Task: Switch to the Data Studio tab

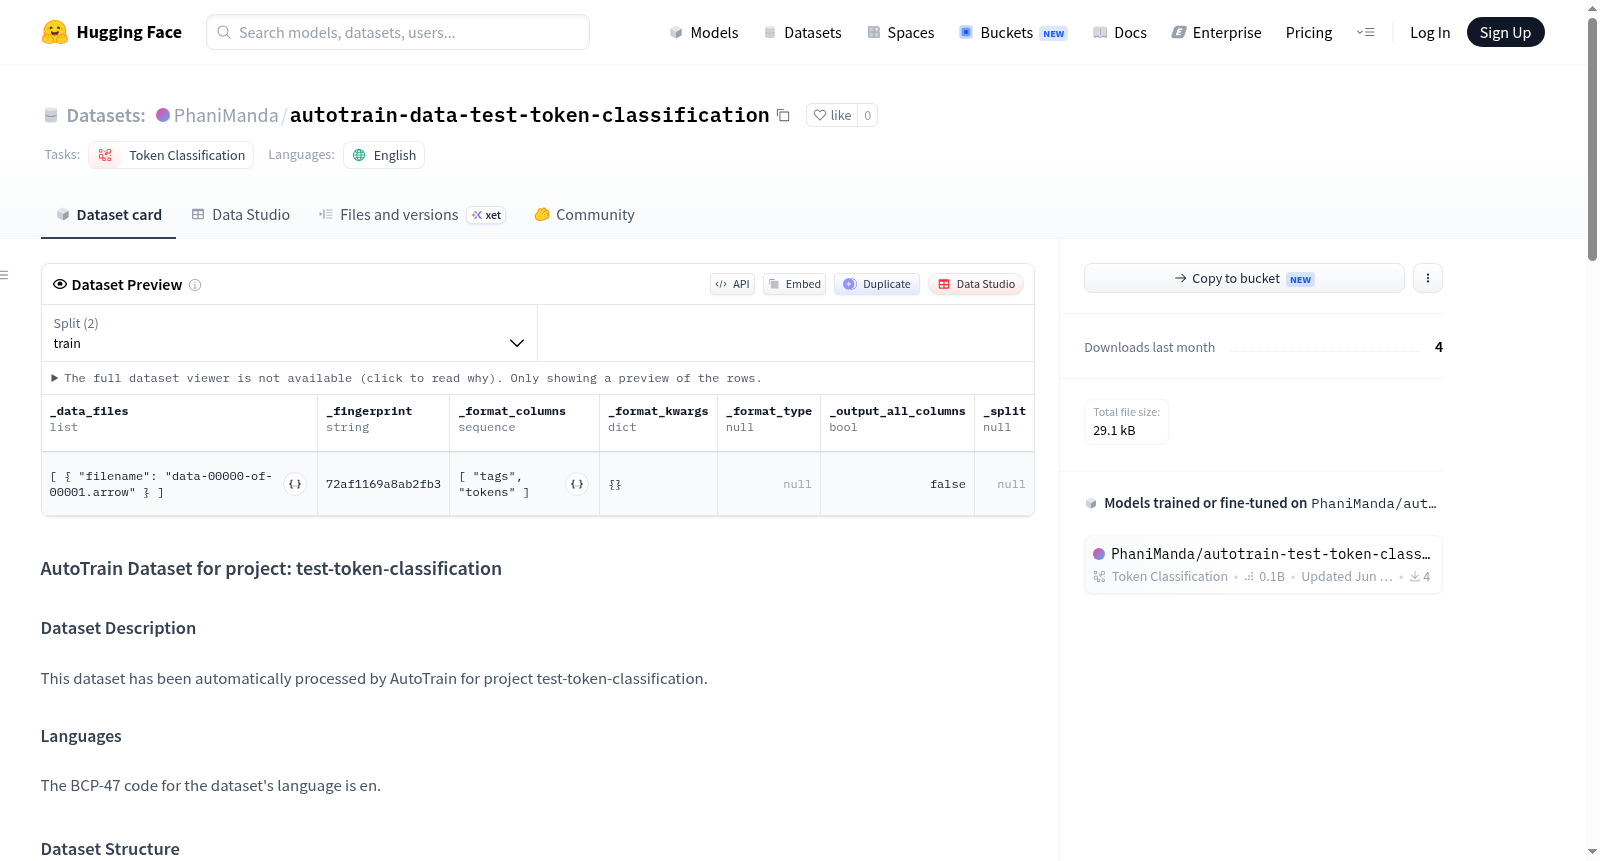Action: pyautogui.click(x=240, y=214)
